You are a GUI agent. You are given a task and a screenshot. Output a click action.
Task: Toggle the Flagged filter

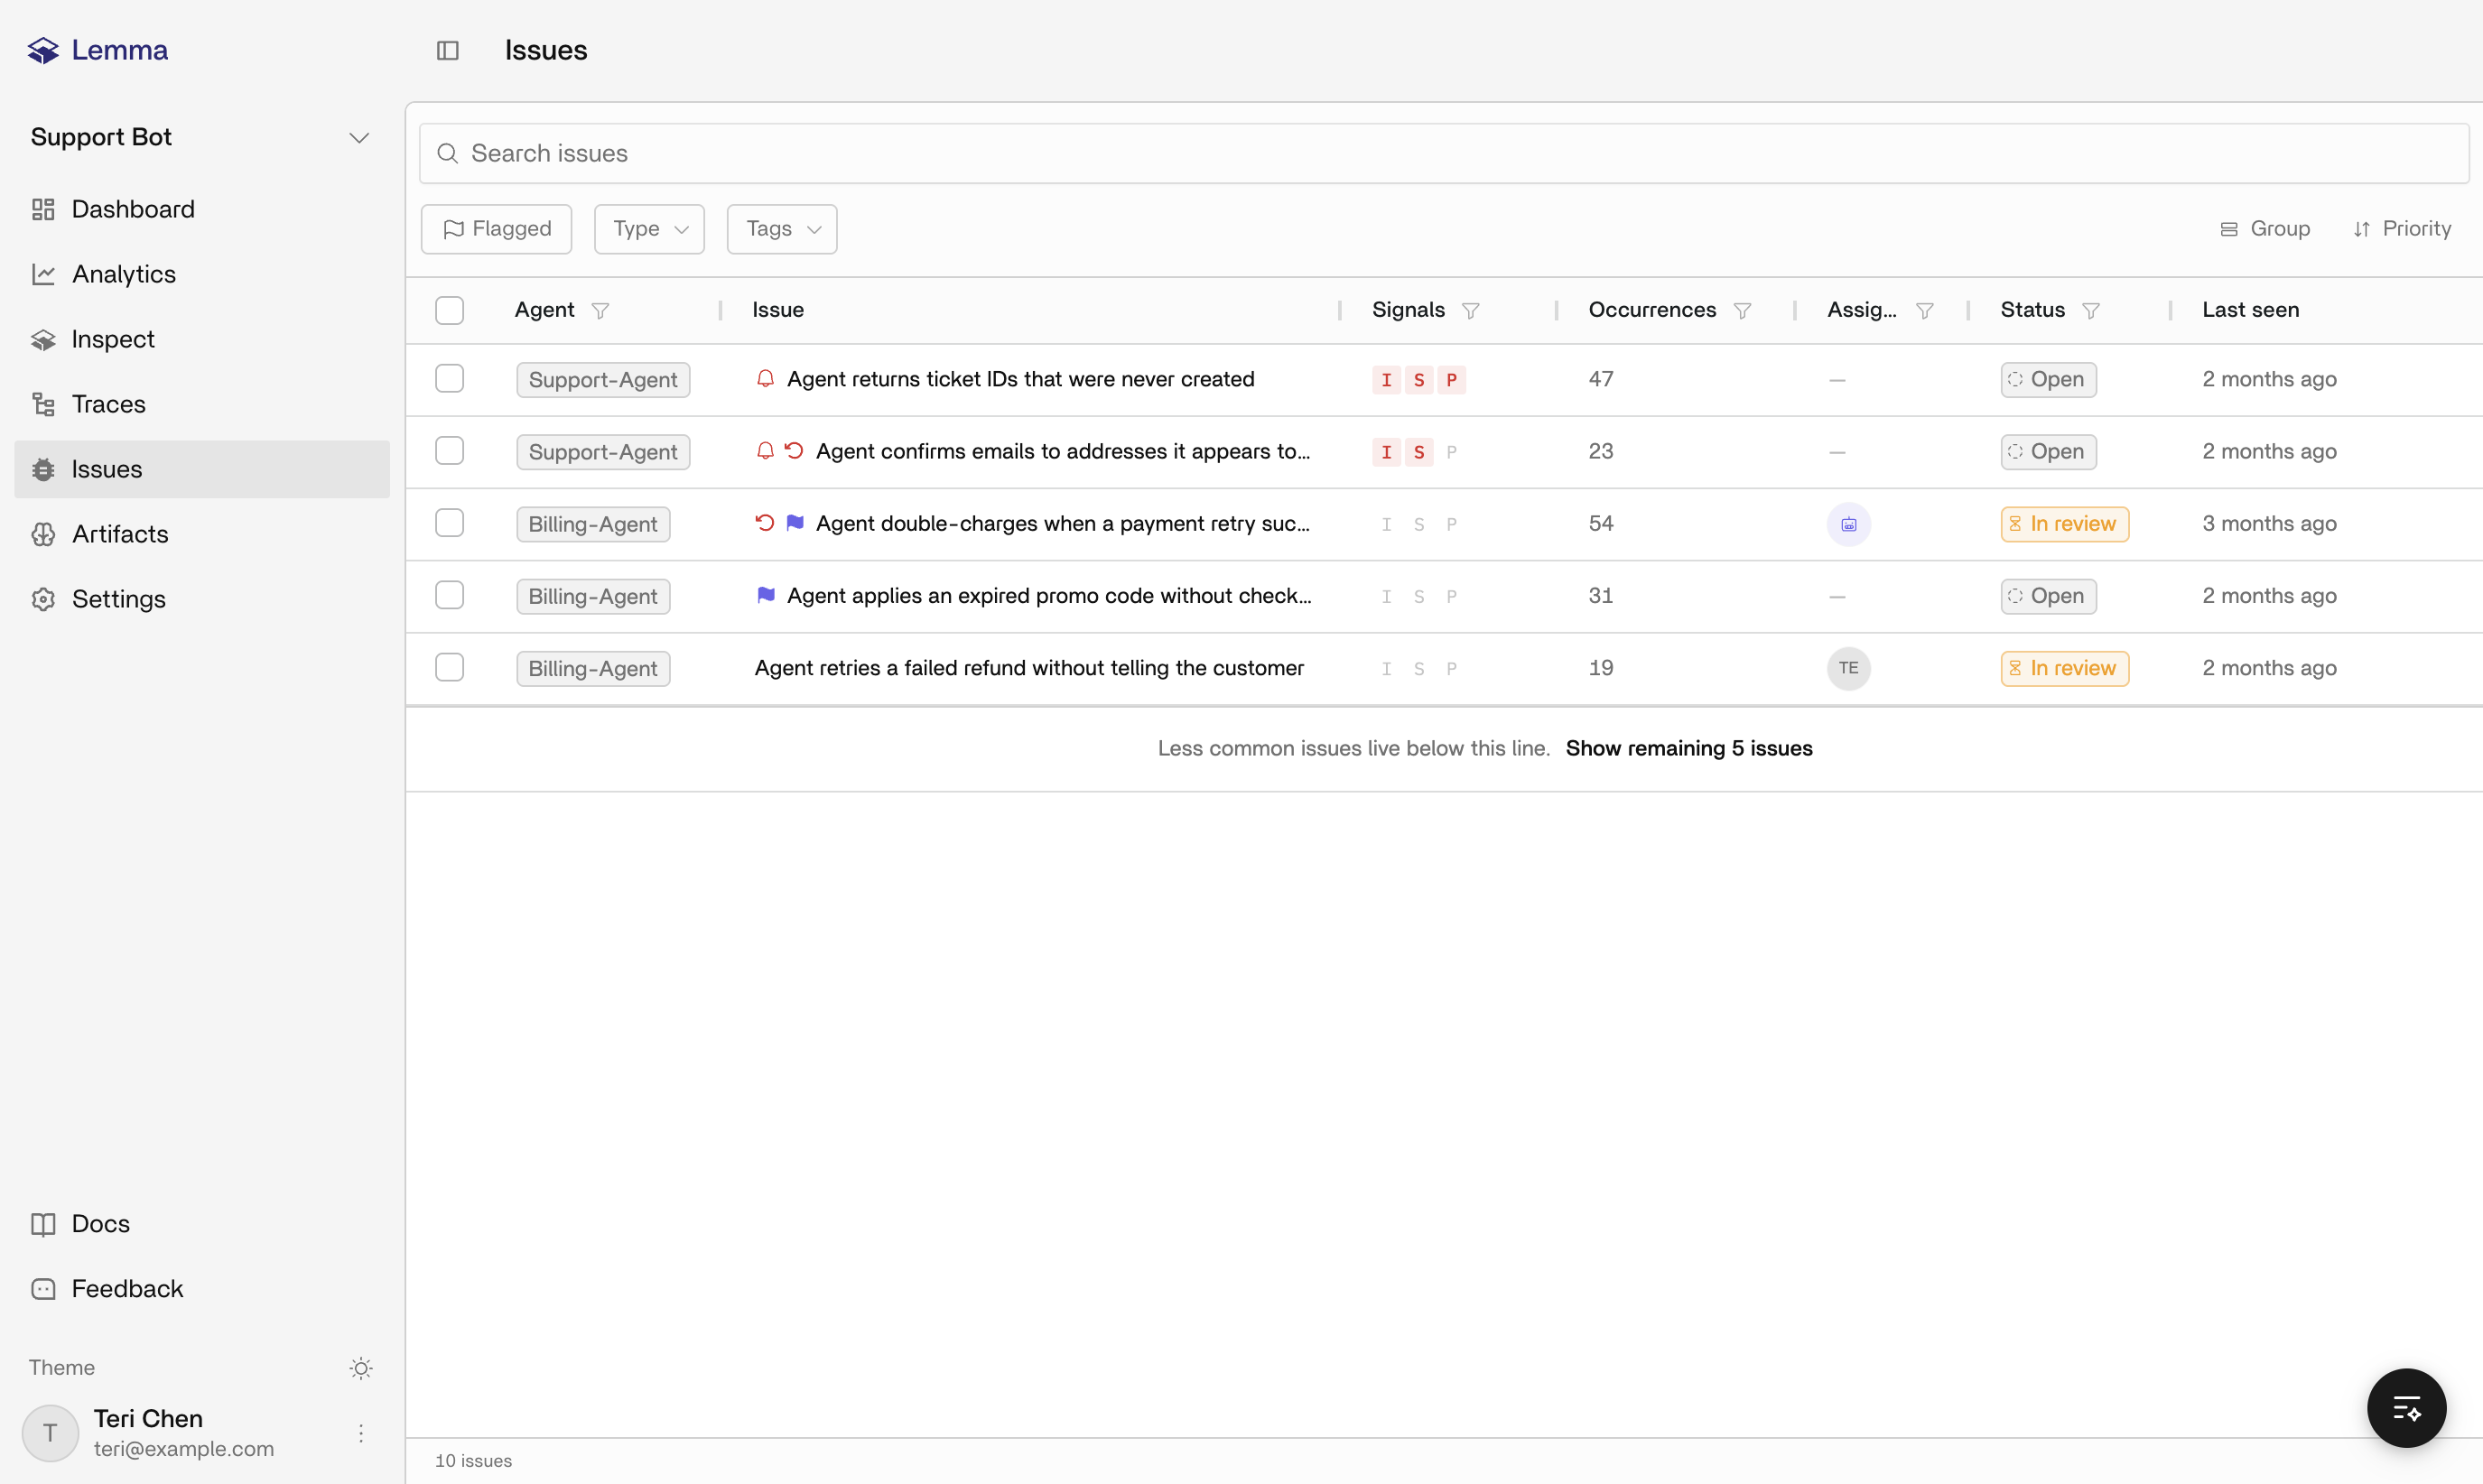(x=496, y=229)
